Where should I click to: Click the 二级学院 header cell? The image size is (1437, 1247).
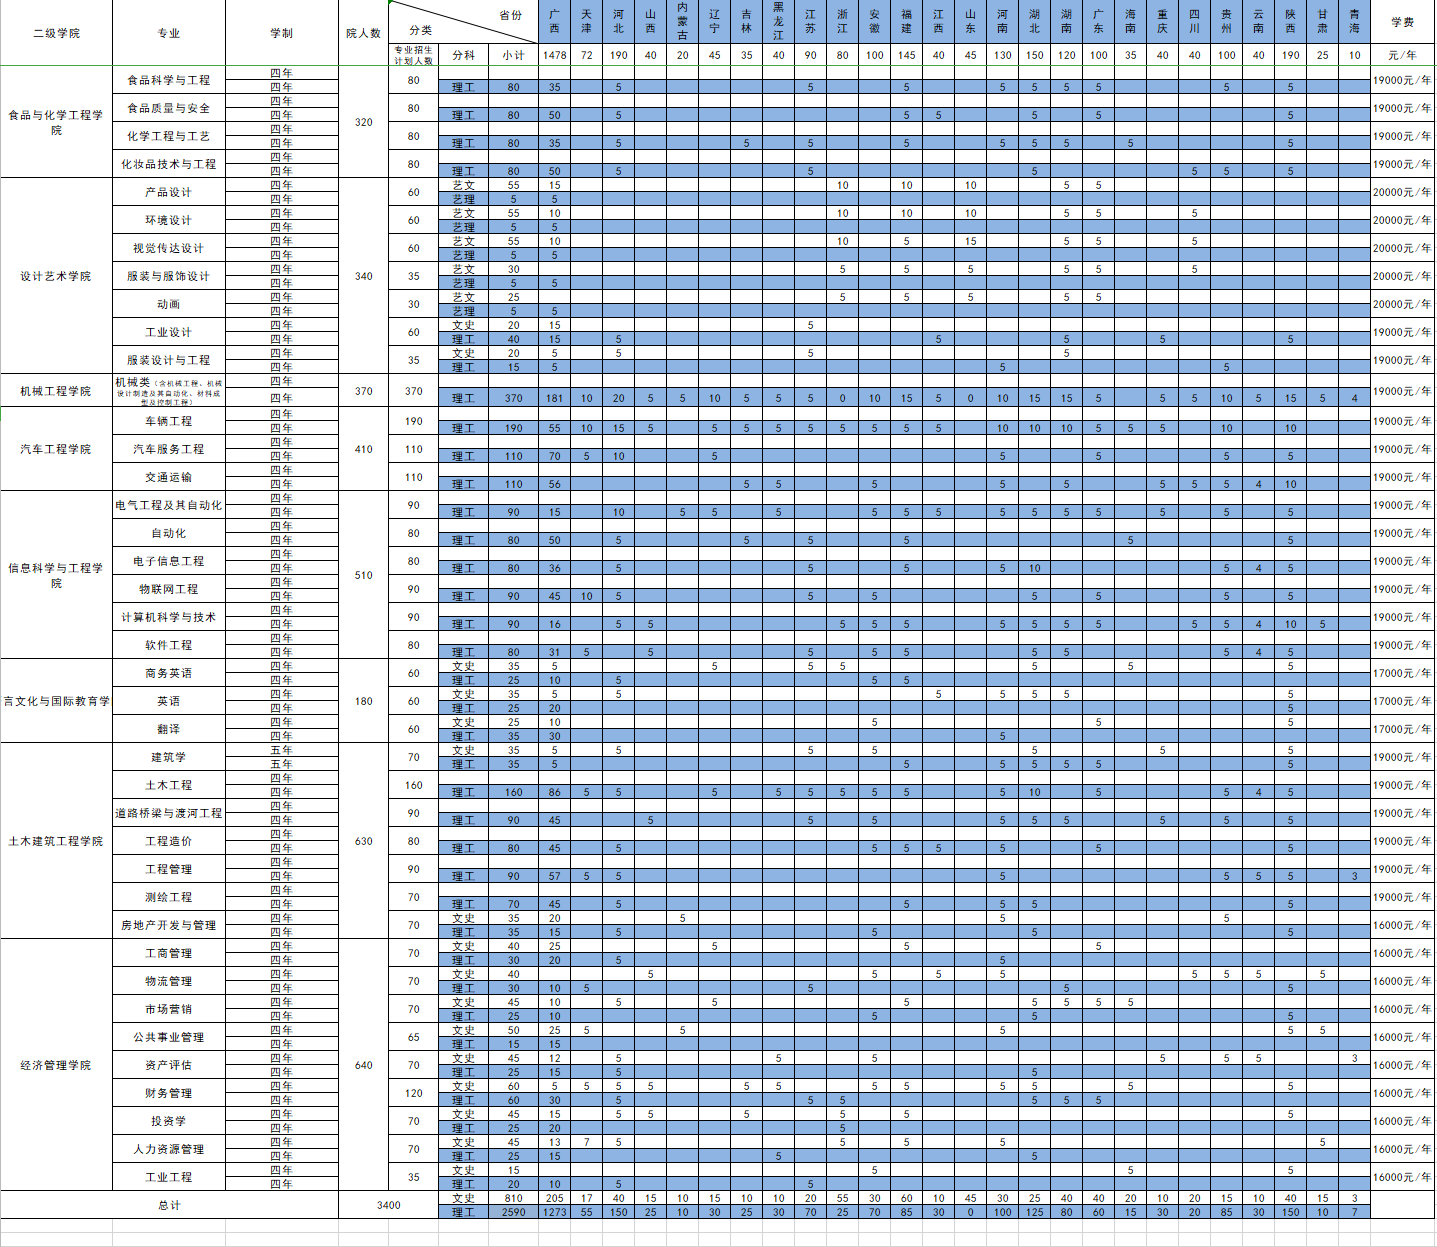56,33
